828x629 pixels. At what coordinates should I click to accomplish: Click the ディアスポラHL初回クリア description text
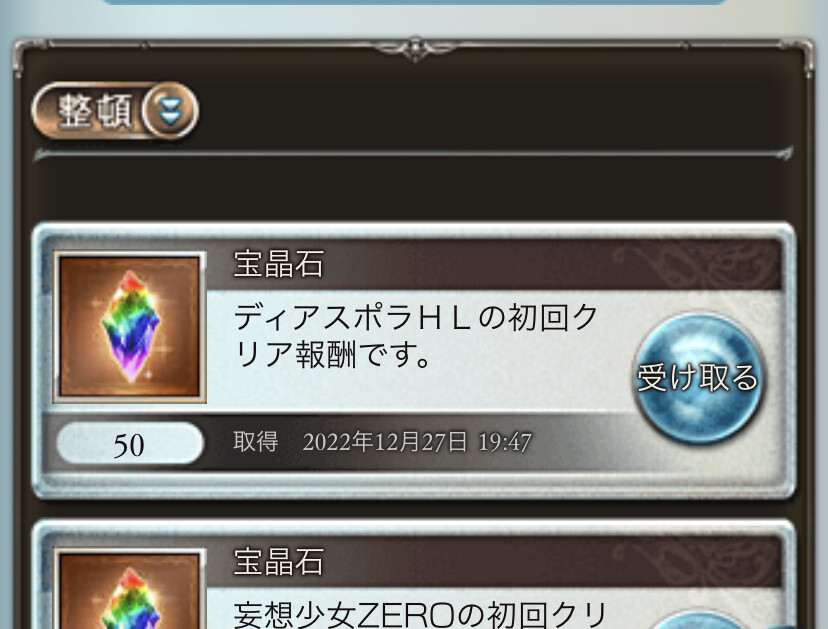tap(415, 336)
